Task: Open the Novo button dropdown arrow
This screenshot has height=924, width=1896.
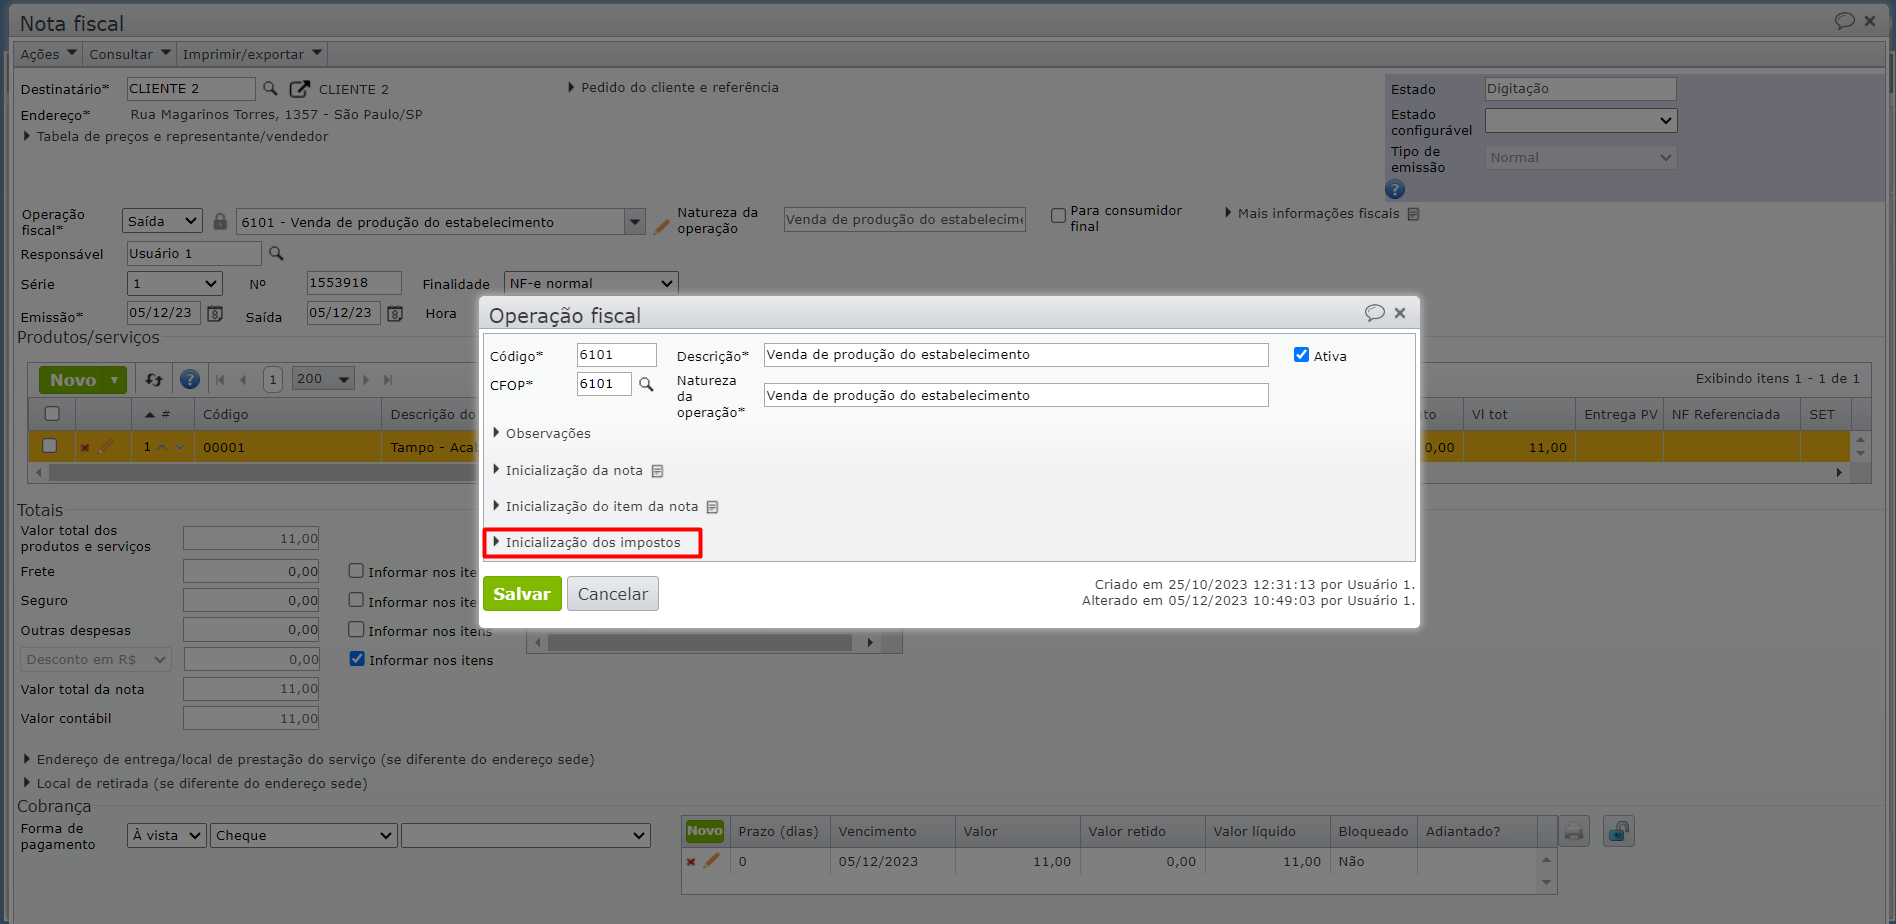Action: click(117, 380)
